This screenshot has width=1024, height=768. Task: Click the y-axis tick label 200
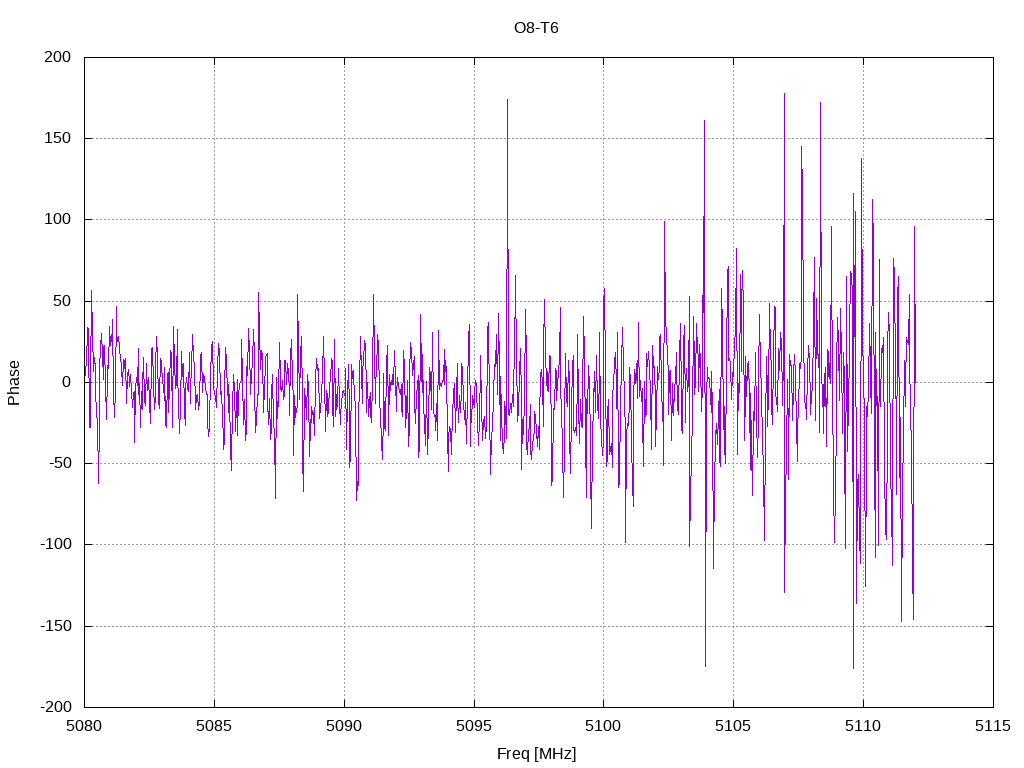pos(57,57)
